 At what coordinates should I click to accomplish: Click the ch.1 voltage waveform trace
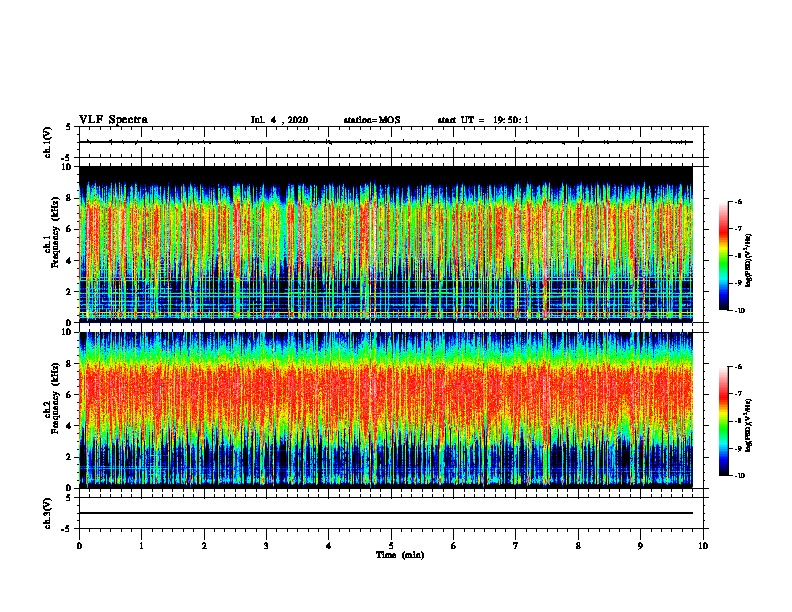tap(386, 142)
